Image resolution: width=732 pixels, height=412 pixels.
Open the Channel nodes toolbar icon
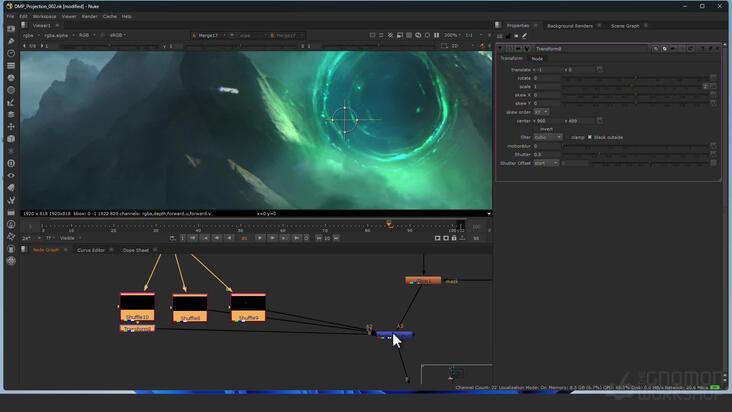[11, 65]
